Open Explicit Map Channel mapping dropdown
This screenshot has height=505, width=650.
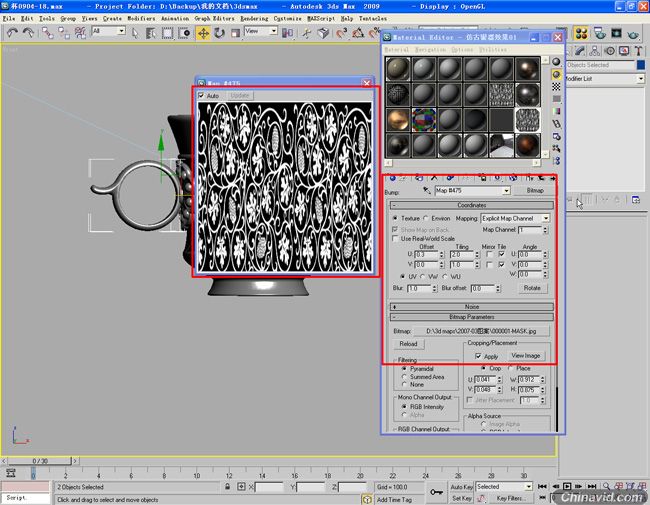pyautogui.click(x=546, y=218)
